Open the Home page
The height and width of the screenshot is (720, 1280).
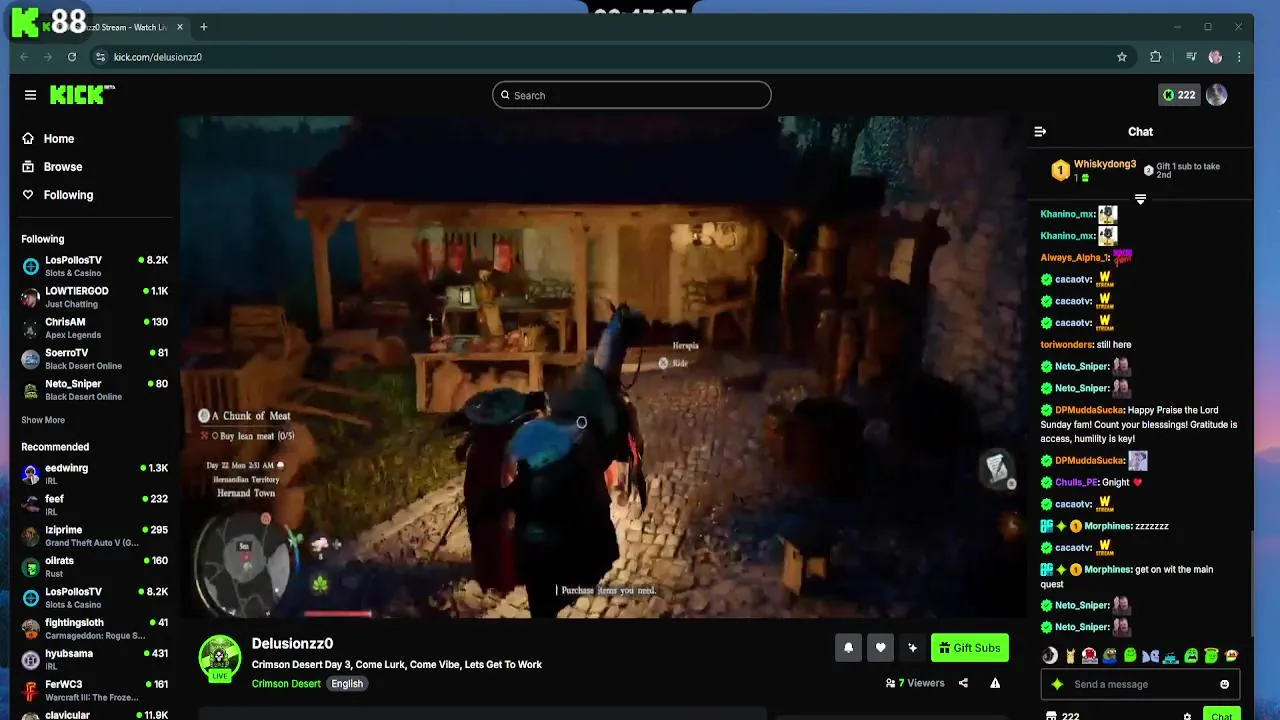point(48,139)
